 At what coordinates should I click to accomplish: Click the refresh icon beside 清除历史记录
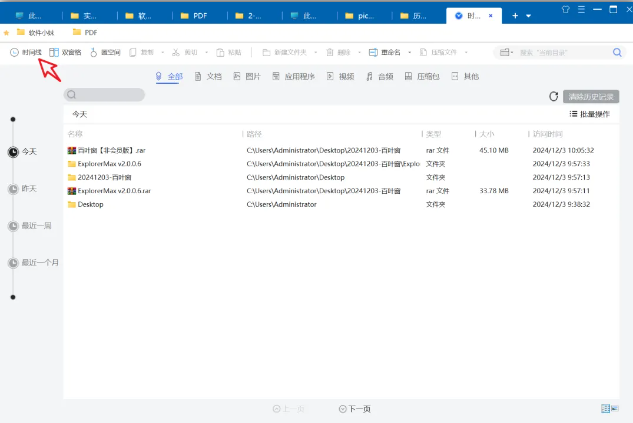click(x=553, y=96)
